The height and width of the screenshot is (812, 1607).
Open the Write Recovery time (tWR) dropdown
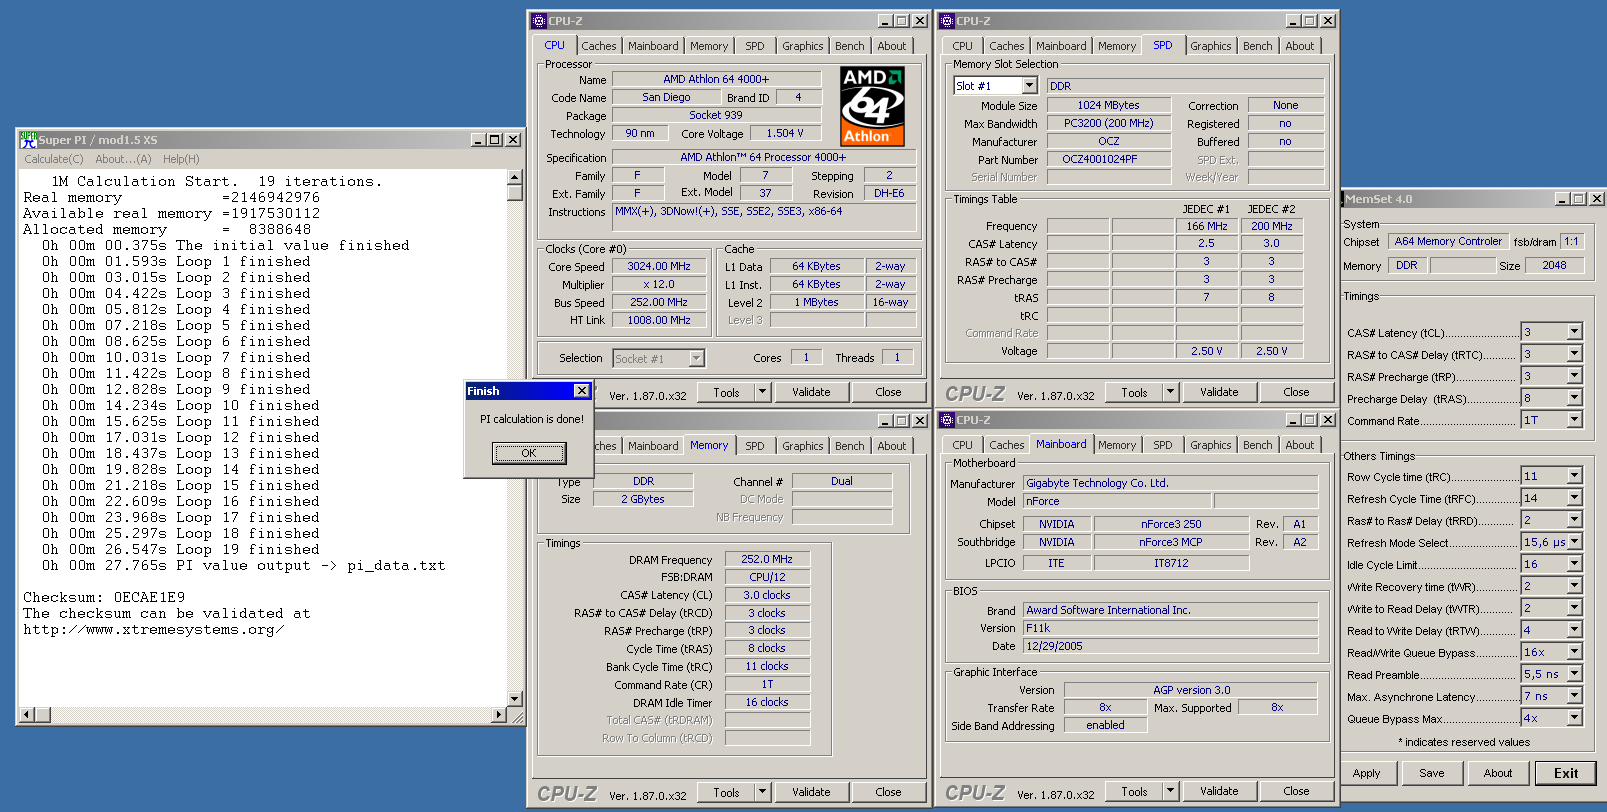(1574, 586)
